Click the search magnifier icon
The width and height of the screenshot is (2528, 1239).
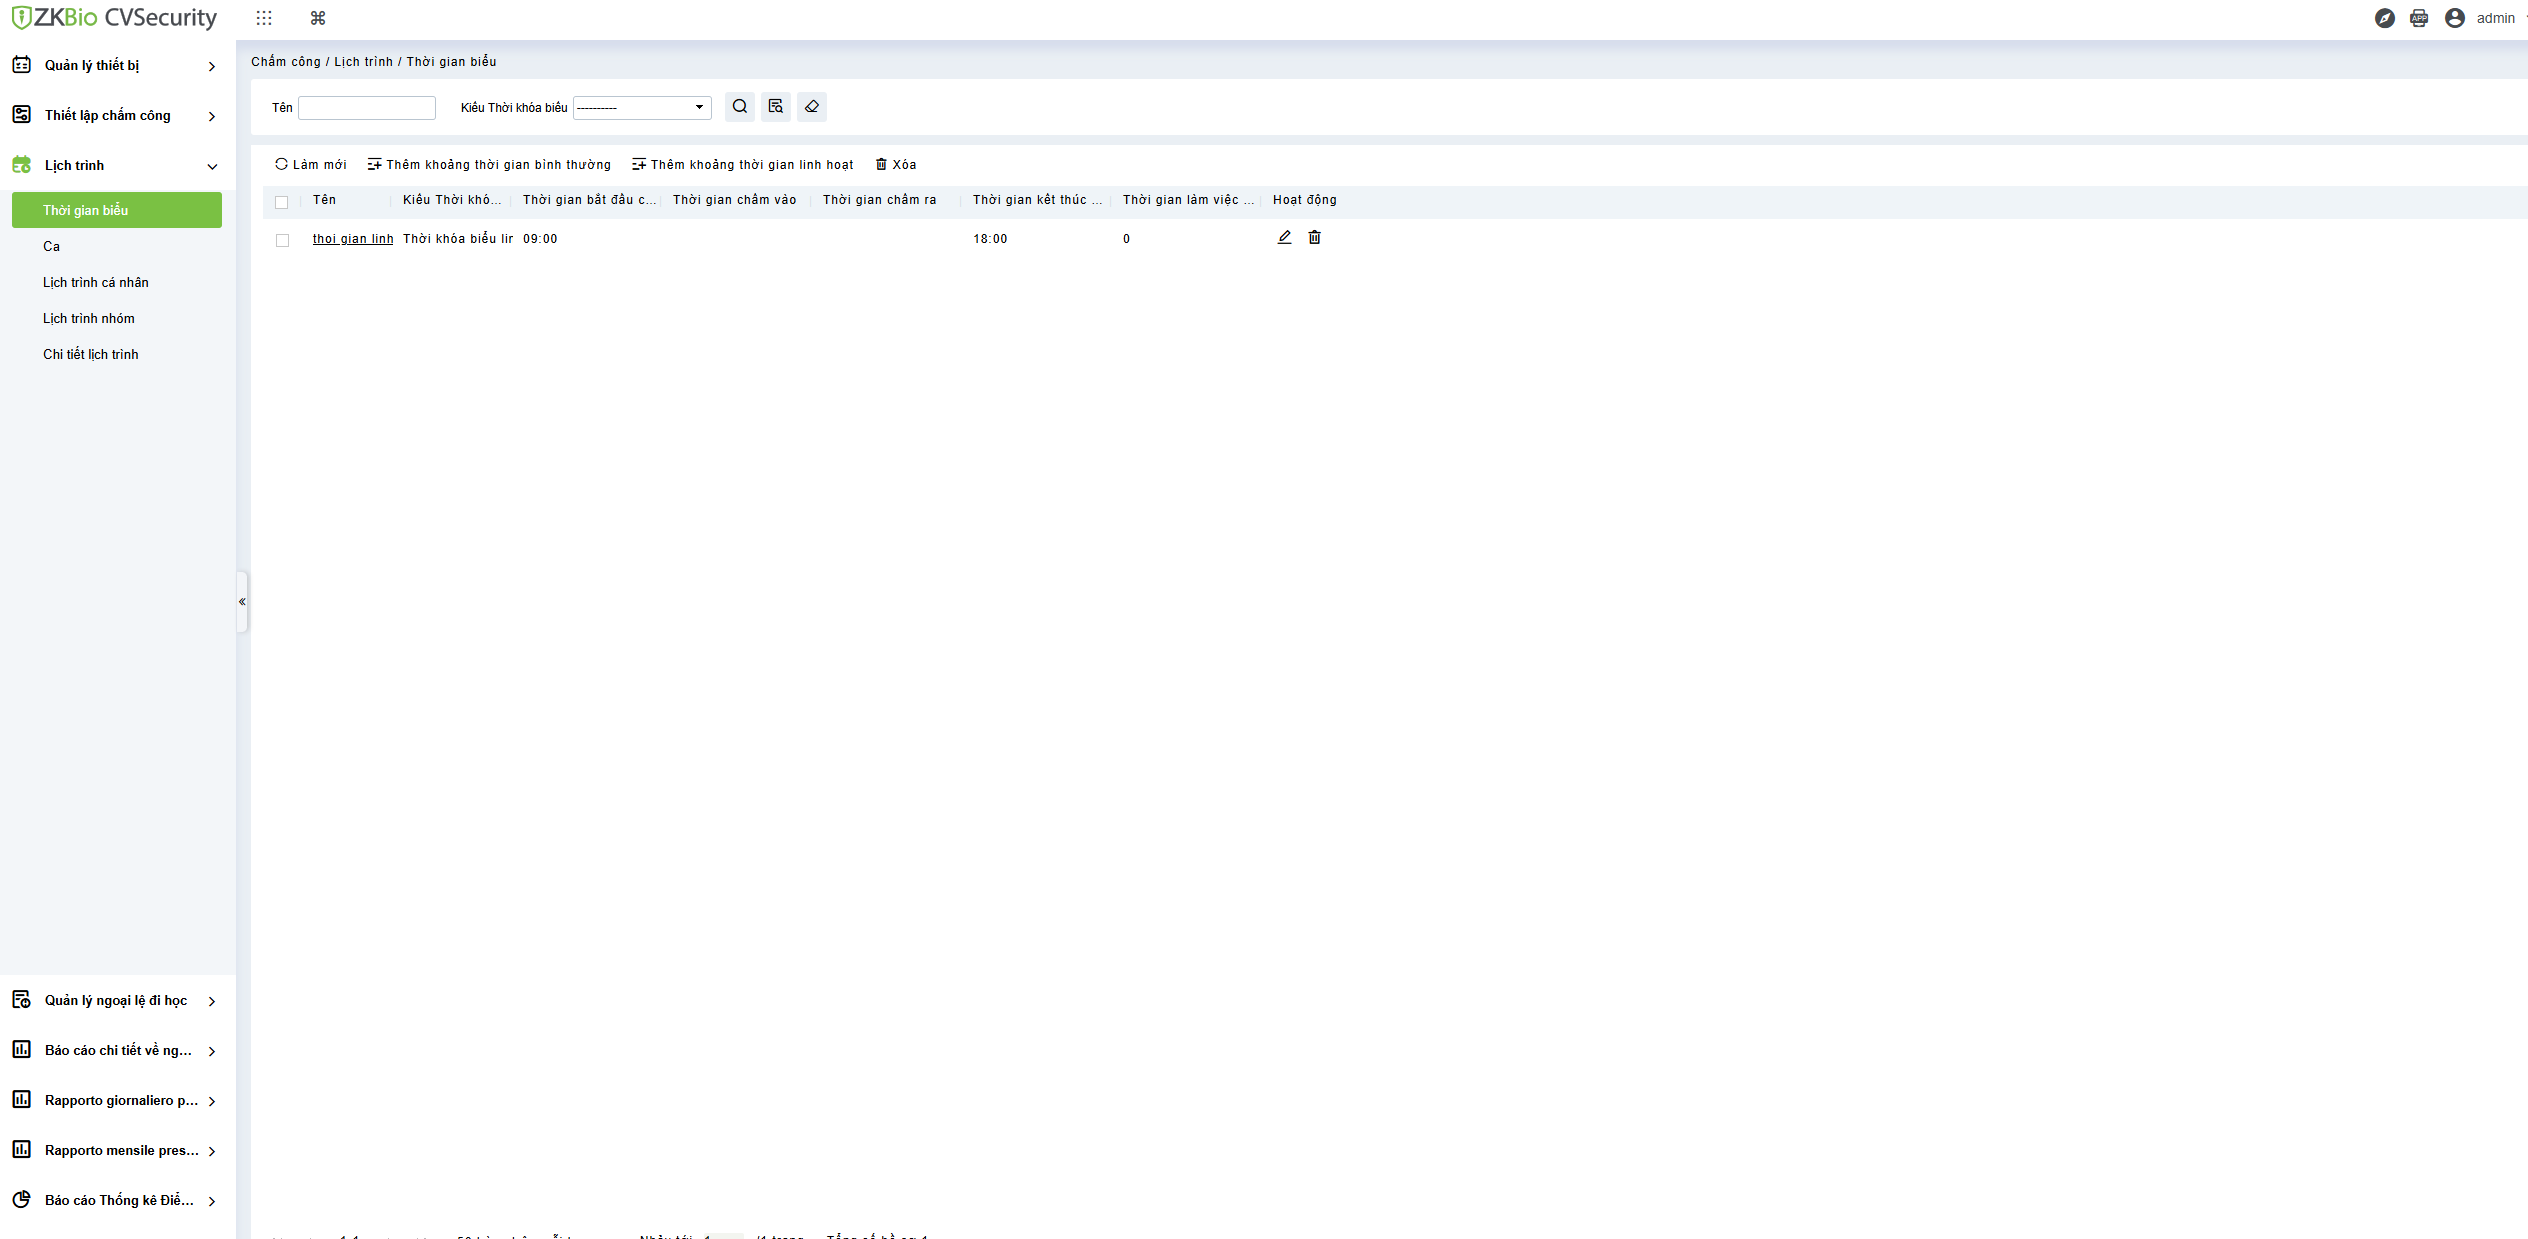pos(739,107)
